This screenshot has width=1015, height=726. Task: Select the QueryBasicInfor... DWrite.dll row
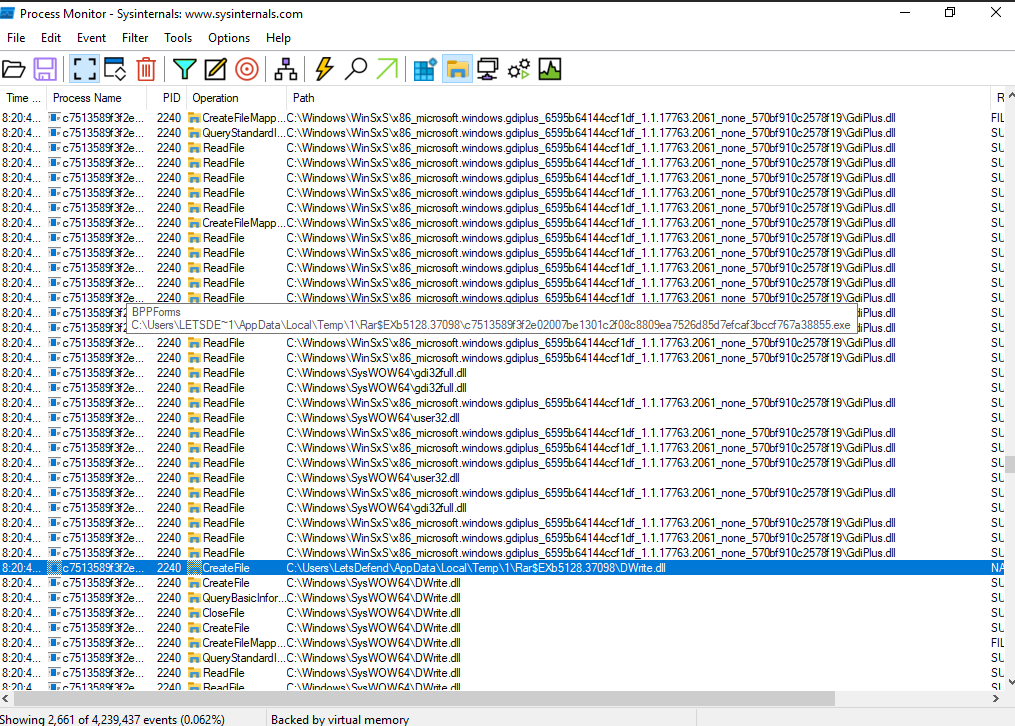point(502,598)
